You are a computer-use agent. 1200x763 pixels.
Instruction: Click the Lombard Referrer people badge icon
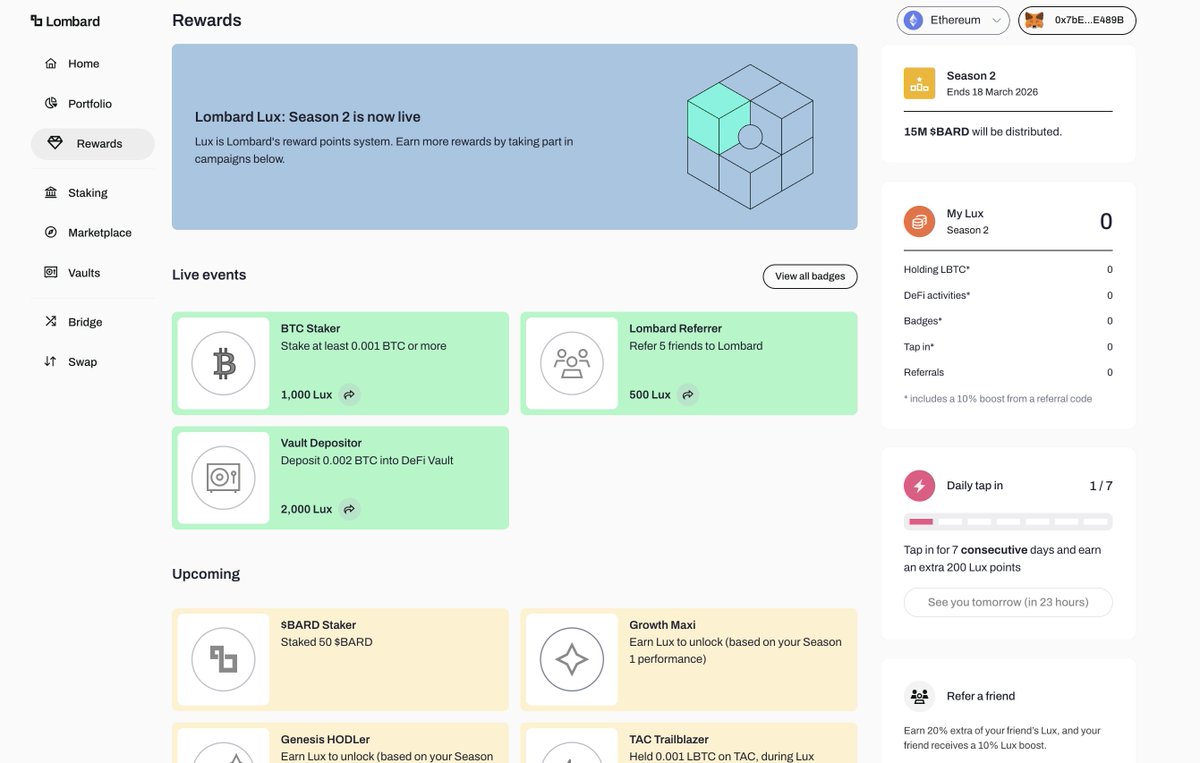tap(572, 363)
